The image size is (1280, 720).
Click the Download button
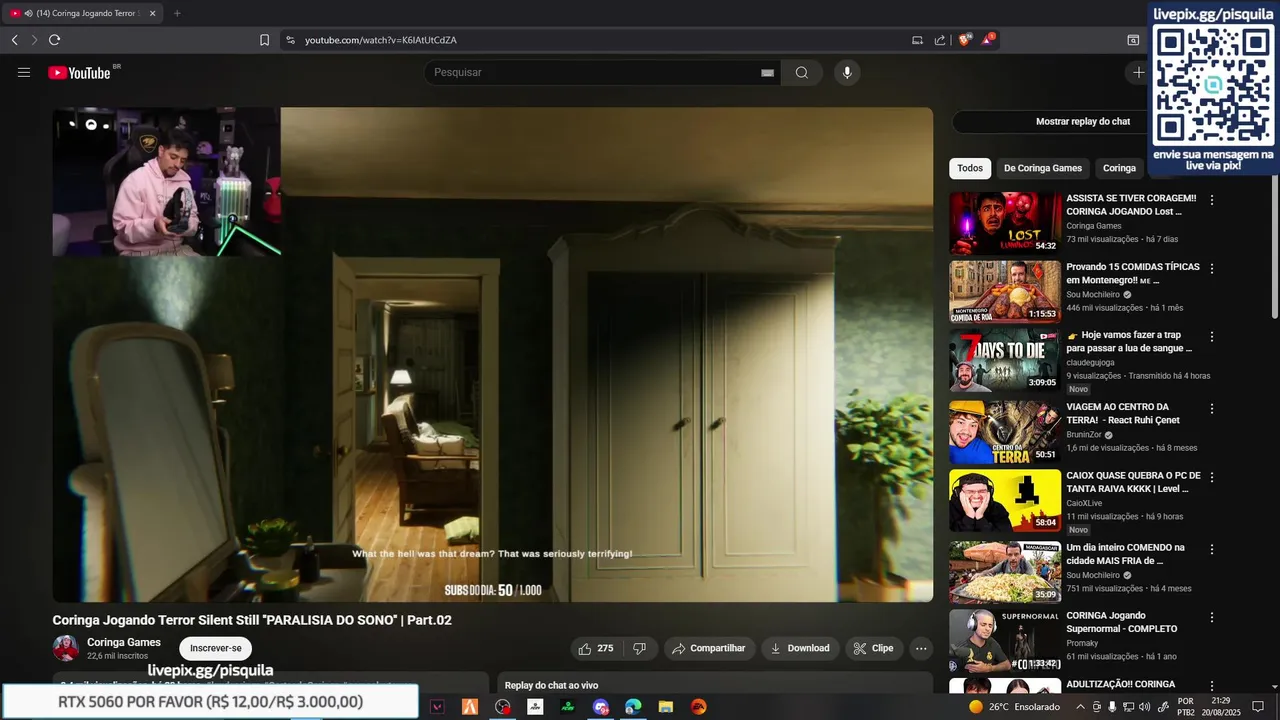click(x=799, y=648)
